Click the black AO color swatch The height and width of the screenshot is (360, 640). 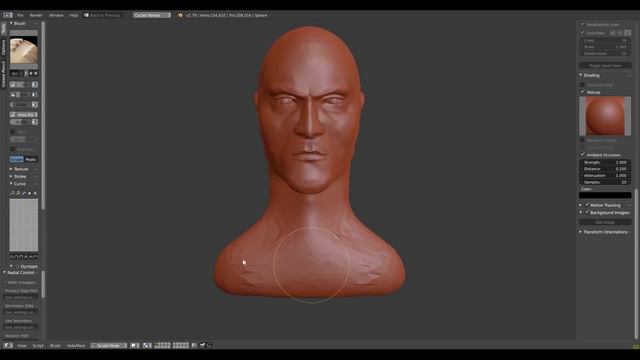pos(605,196)
